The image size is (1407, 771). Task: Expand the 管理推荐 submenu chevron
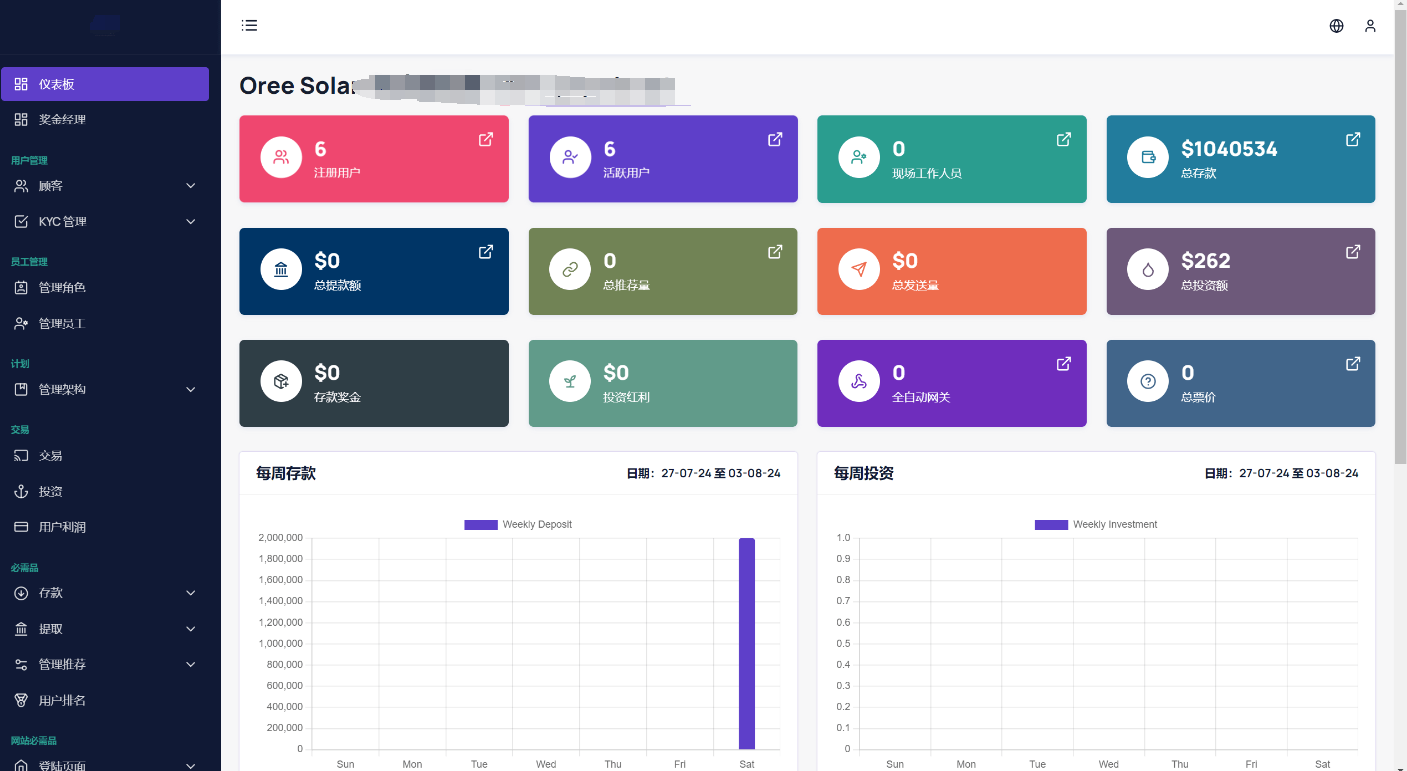(191, 665)
